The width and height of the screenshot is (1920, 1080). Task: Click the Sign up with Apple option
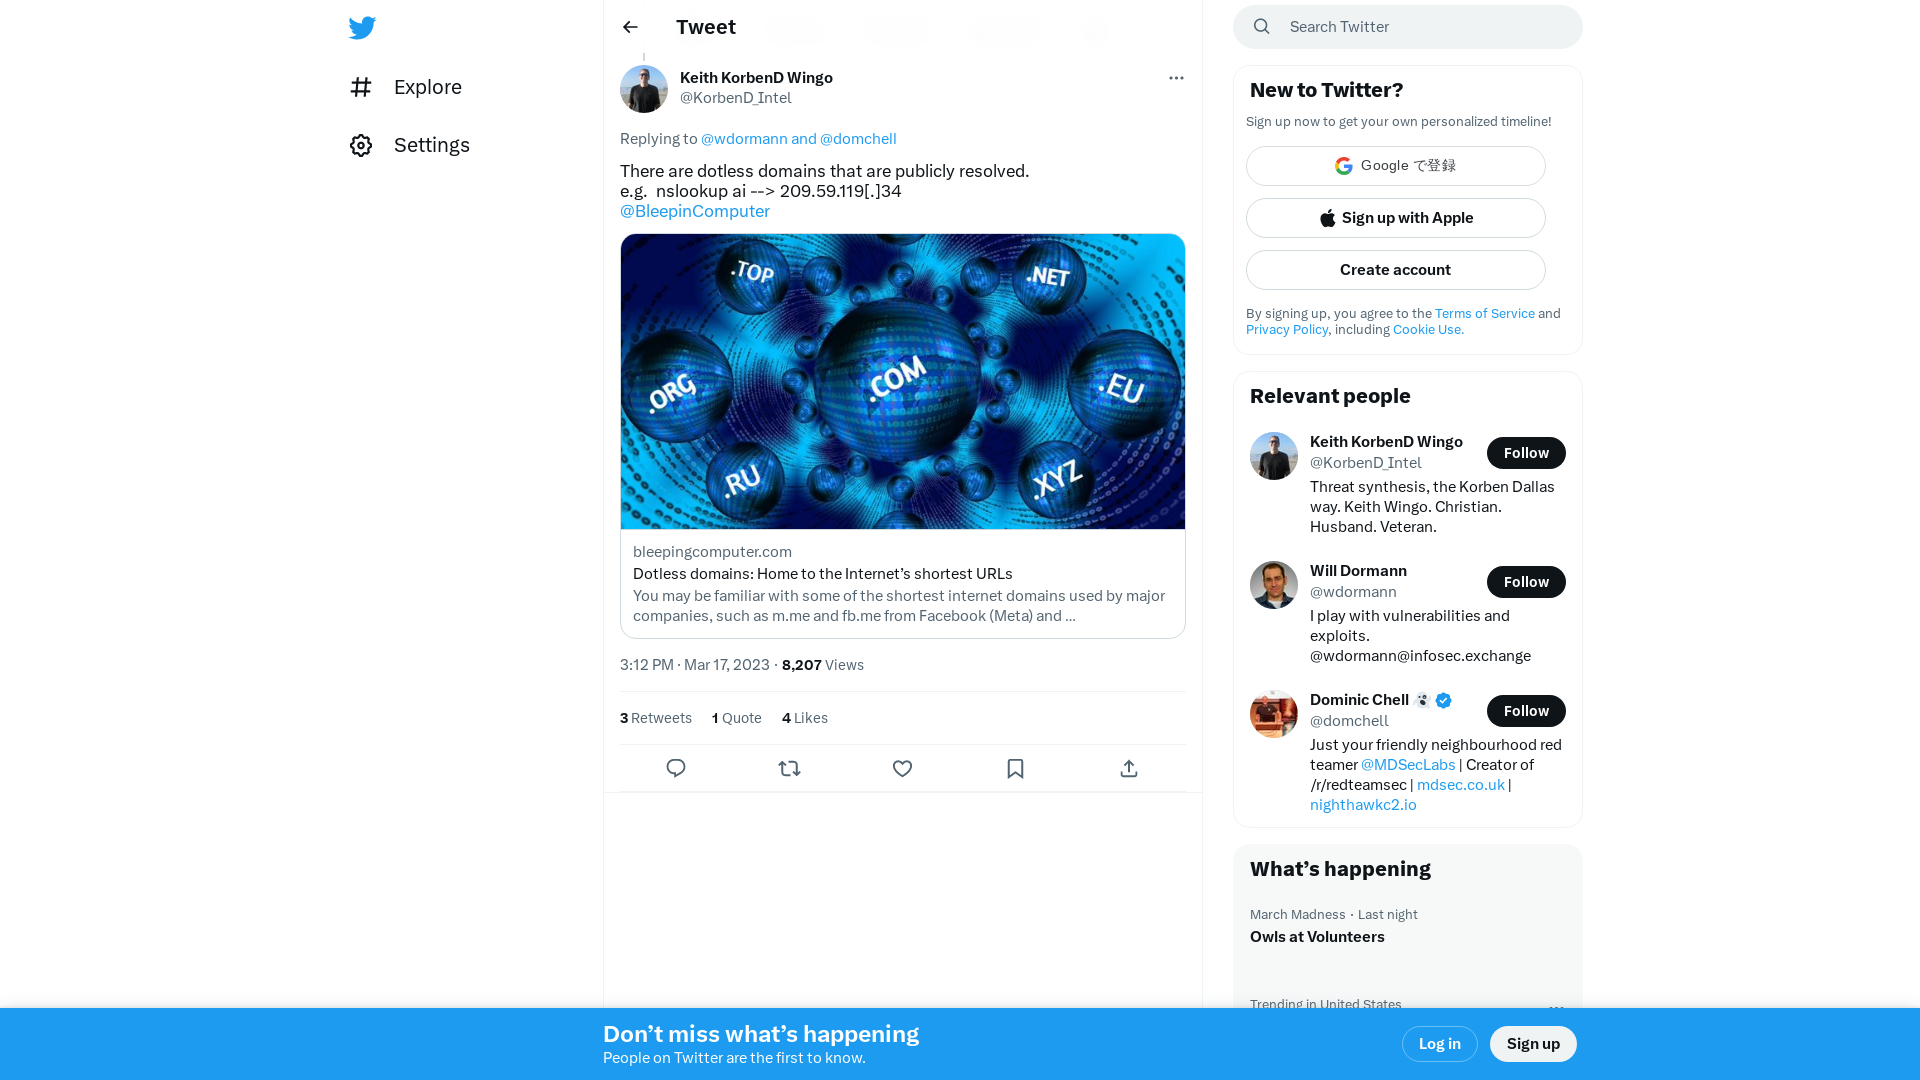coord(1395,218)
